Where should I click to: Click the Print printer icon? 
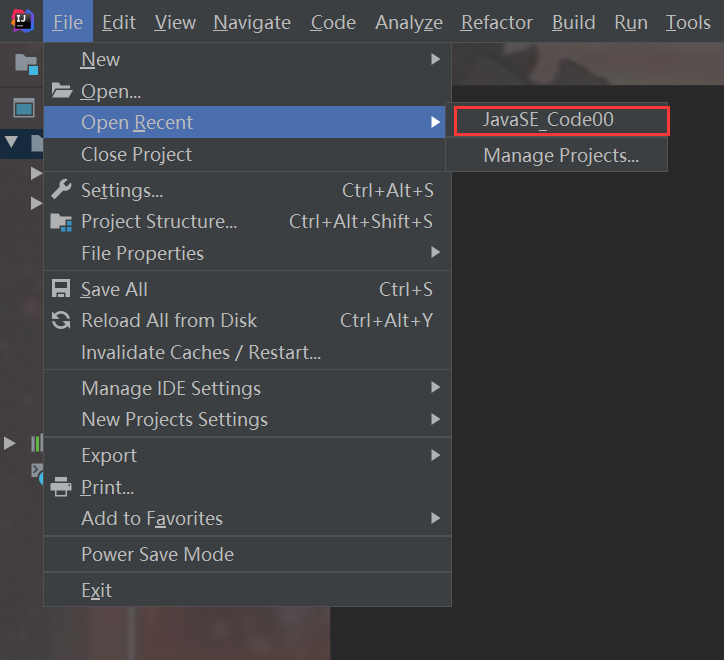(62, 487)
